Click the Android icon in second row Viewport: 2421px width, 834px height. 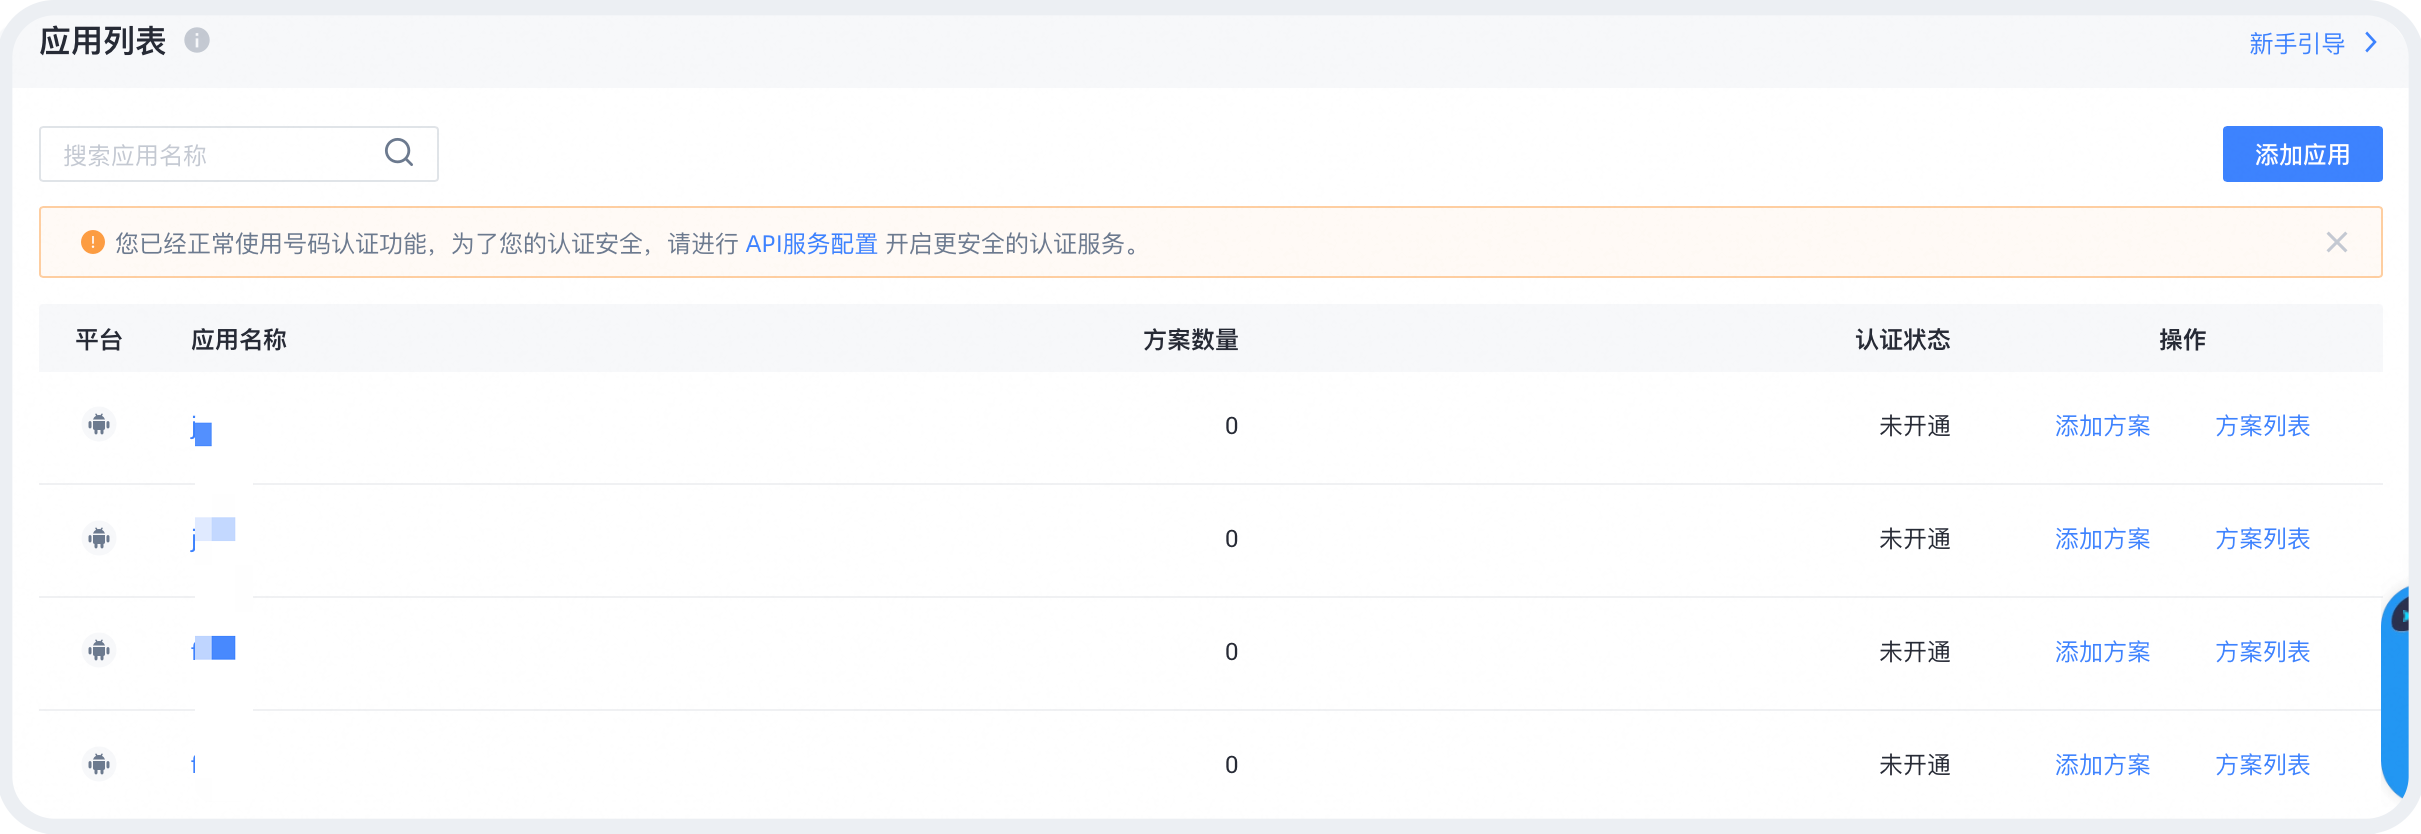click(99, 539)
